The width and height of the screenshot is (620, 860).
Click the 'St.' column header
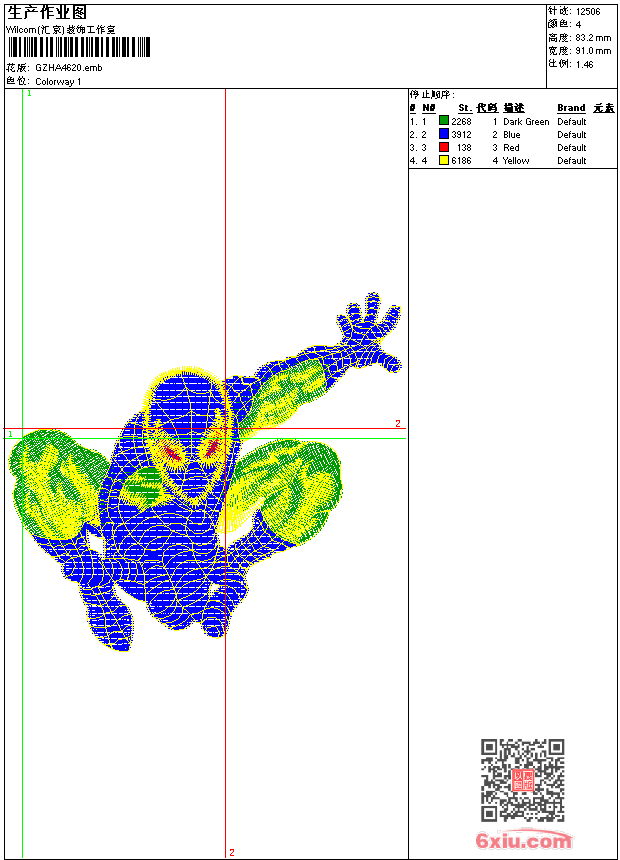tap(465, 108)
